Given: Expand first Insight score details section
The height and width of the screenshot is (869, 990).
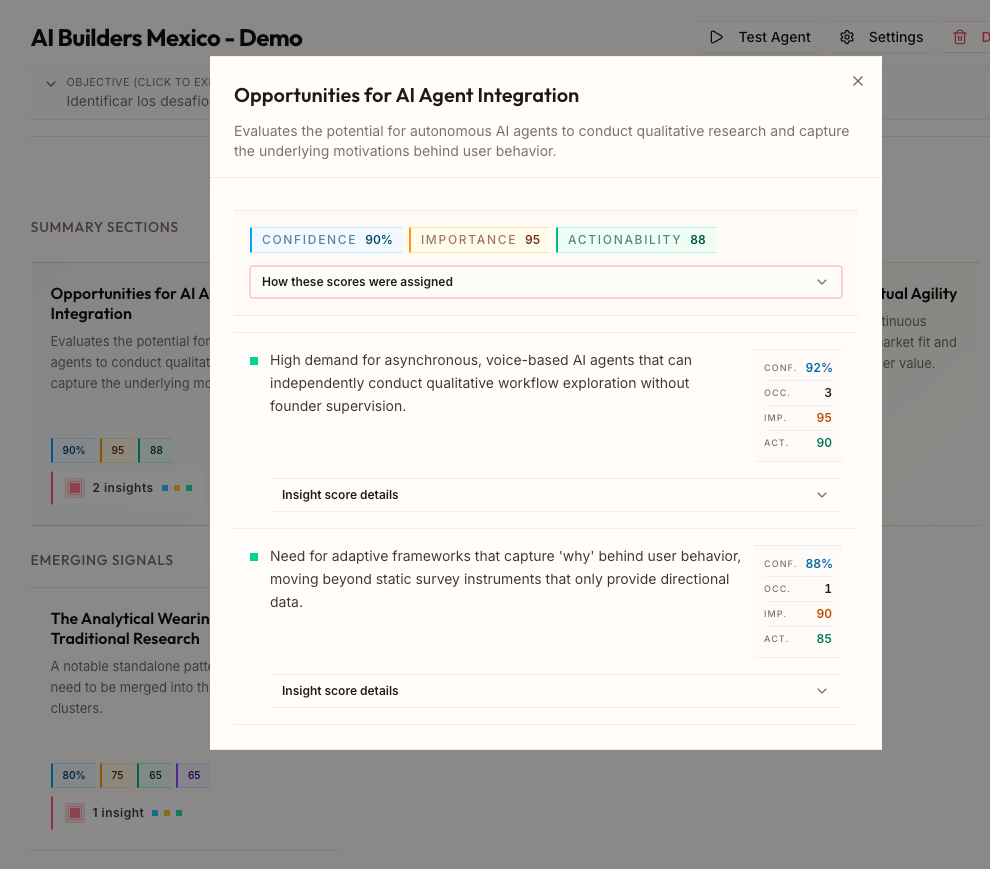Looking at the screenshot, I should coord(556,495).
